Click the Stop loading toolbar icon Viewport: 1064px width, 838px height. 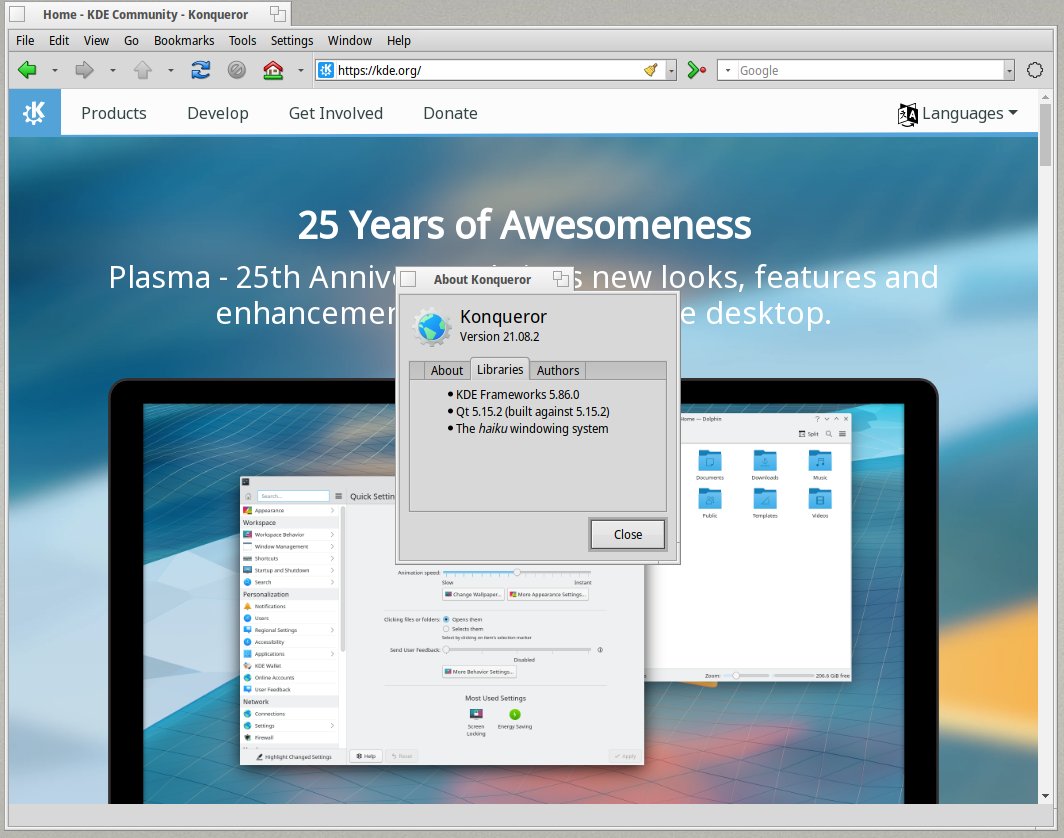237,70
